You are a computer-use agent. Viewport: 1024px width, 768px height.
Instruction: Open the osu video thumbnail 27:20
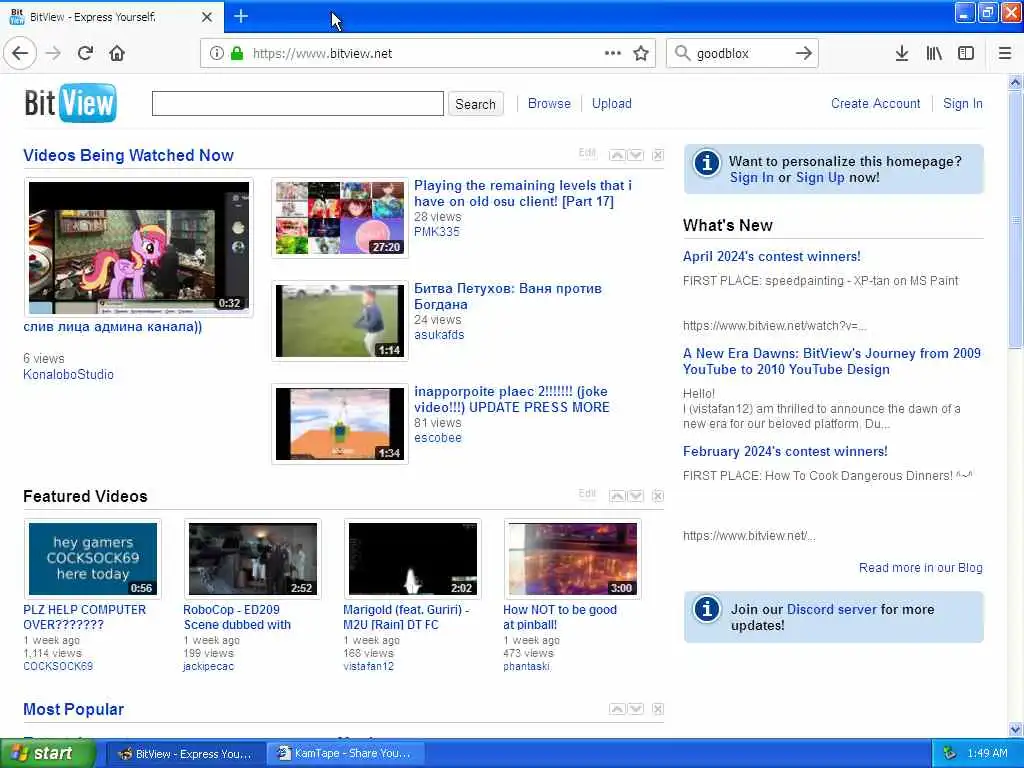(x=340, y=217)
